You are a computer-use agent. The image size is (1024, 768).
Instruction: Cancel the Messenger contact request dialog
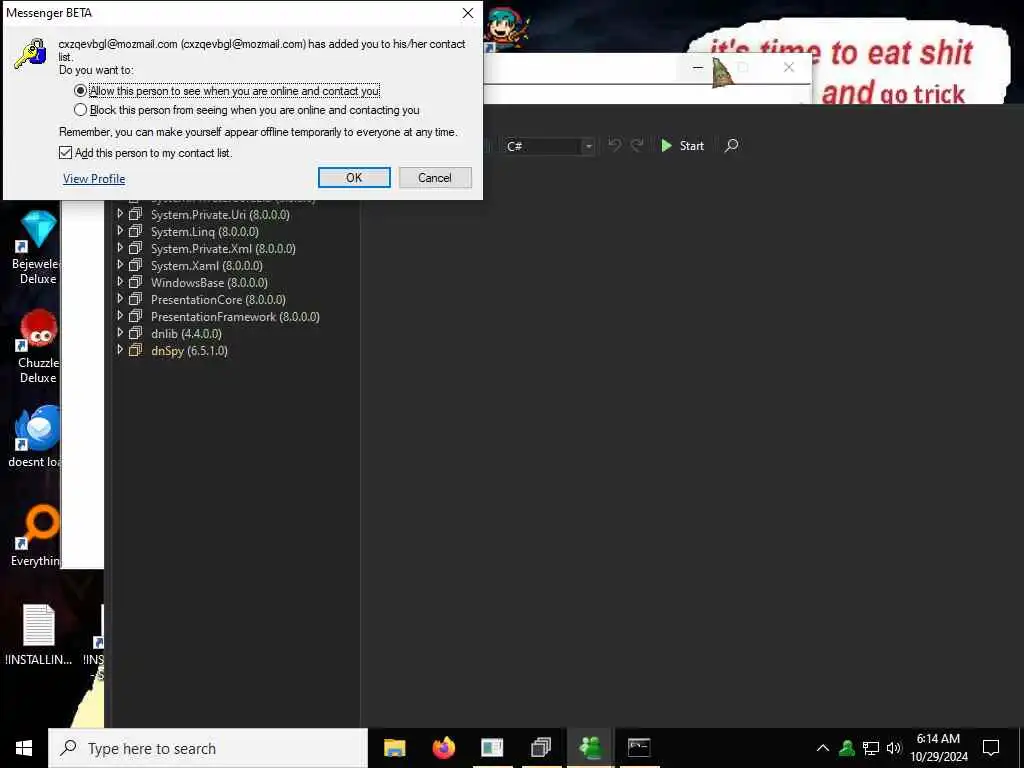(x=435, y=178)
